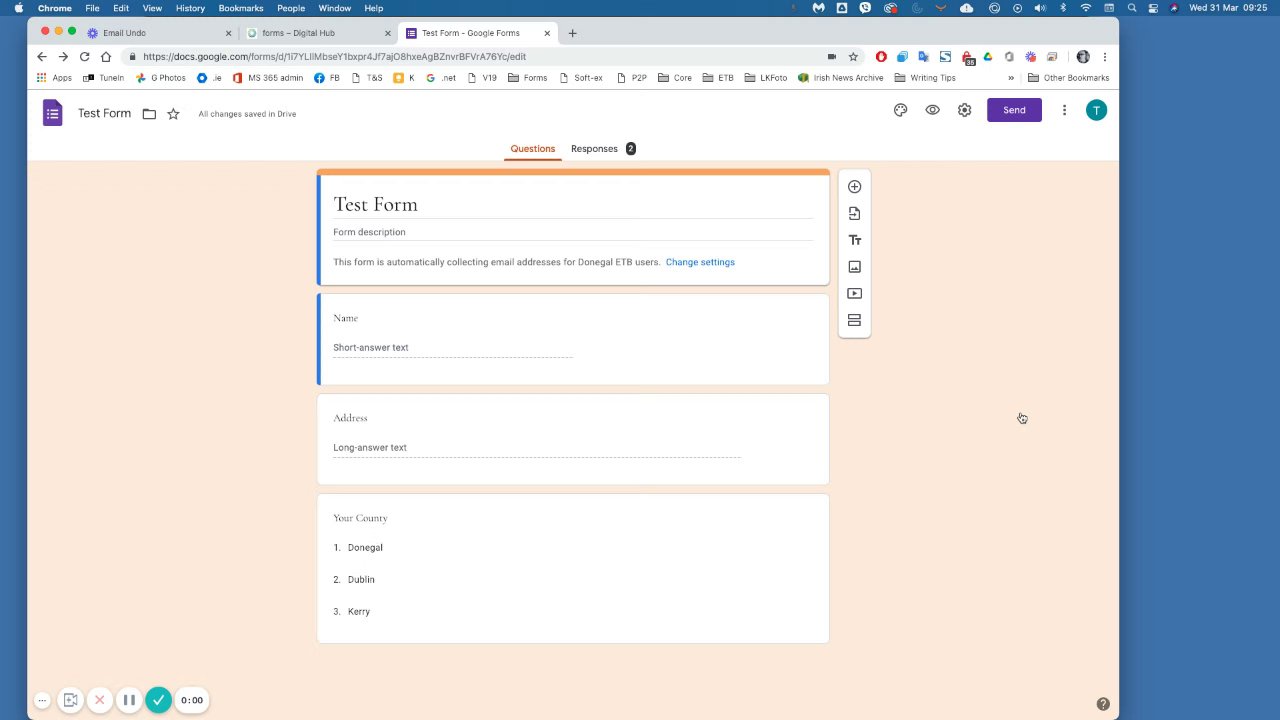
Task: Open the Help question mark icon
Action: [x=1103, y=704]
